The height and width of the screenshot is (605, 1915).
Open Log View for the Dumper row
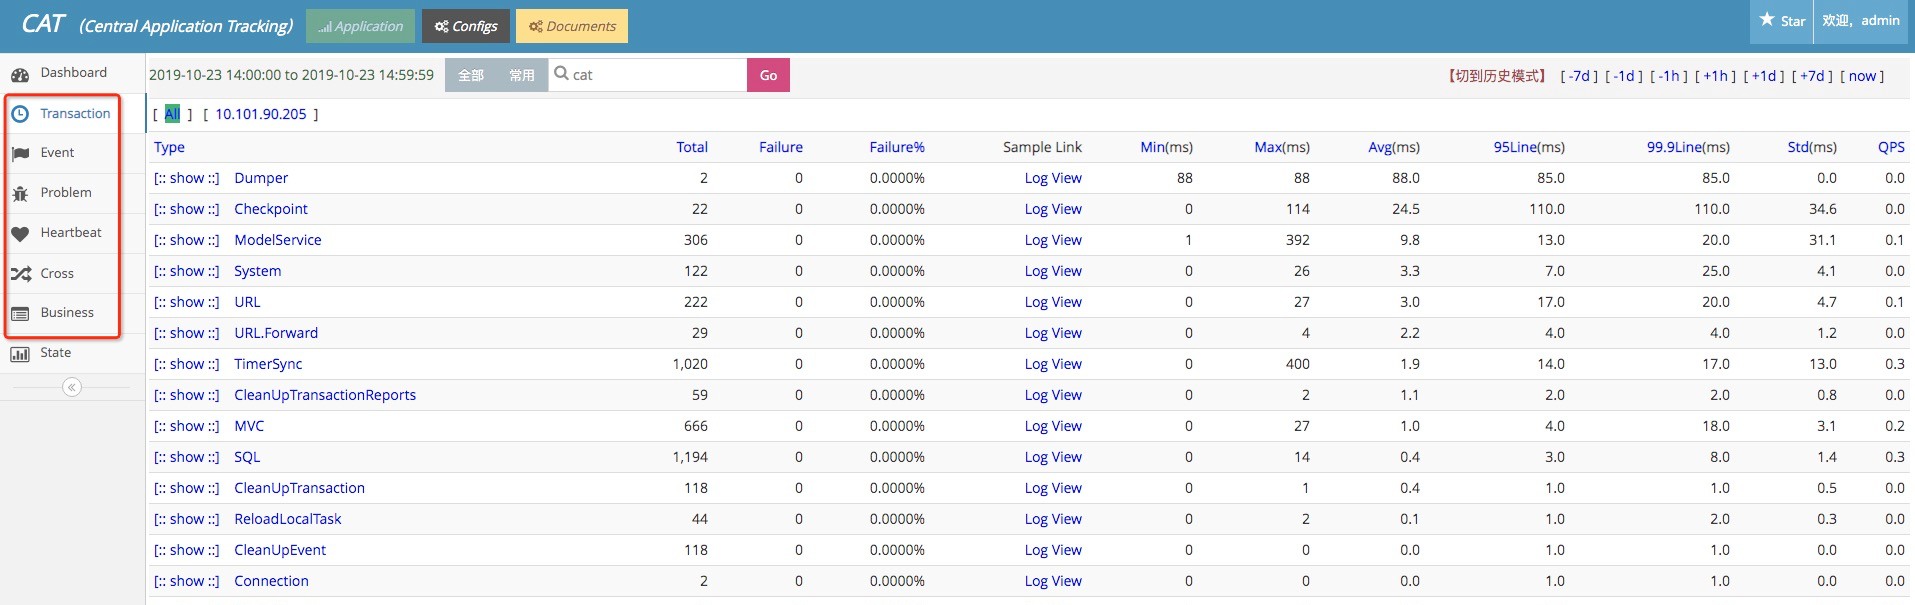1053,178
